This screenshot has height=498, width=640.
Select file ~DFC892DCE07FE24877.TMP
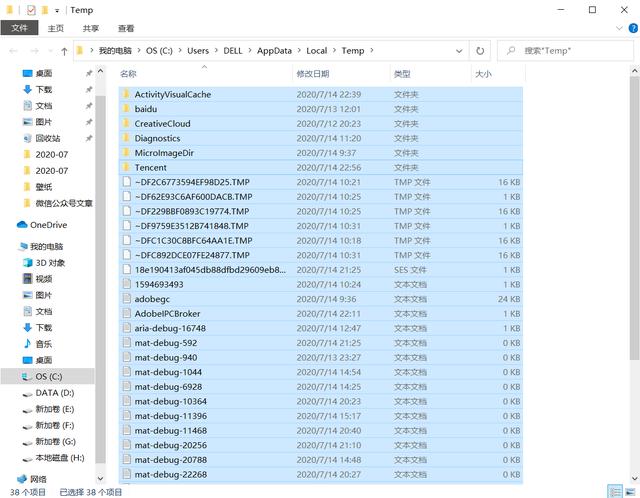pos(321,255)
